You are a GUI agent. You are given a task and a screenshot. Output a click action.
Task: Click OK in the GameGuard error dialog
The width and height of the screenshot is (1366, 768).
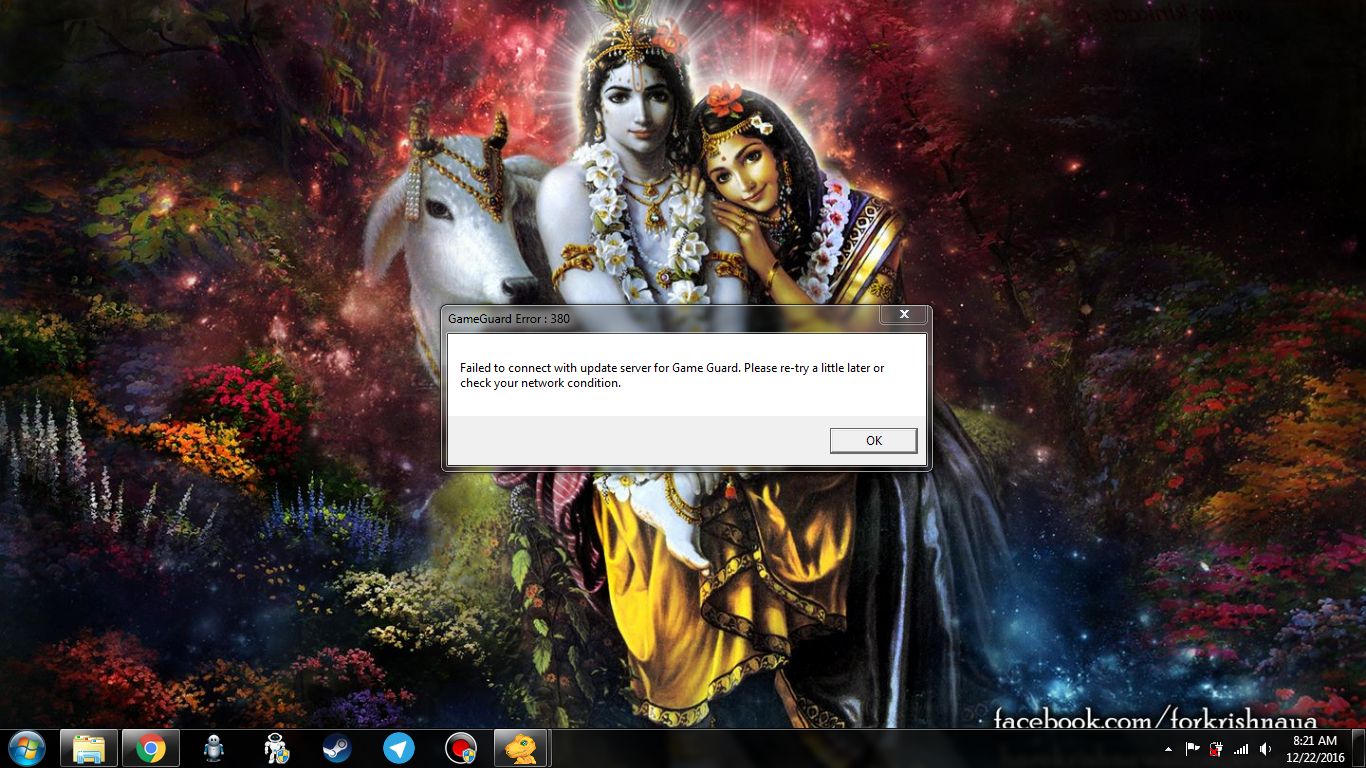tap(873, 440)
